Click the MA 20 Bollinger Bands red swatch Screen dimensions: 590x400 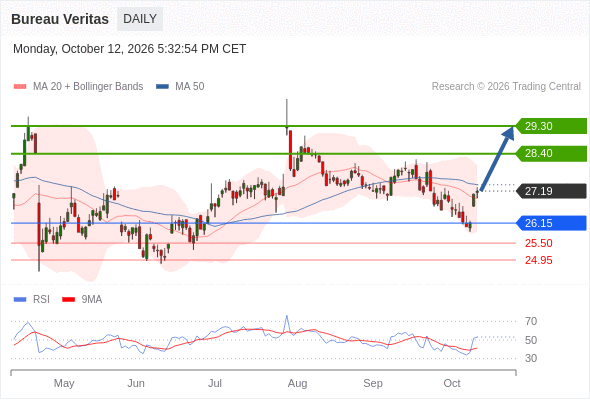pos(20,87)
